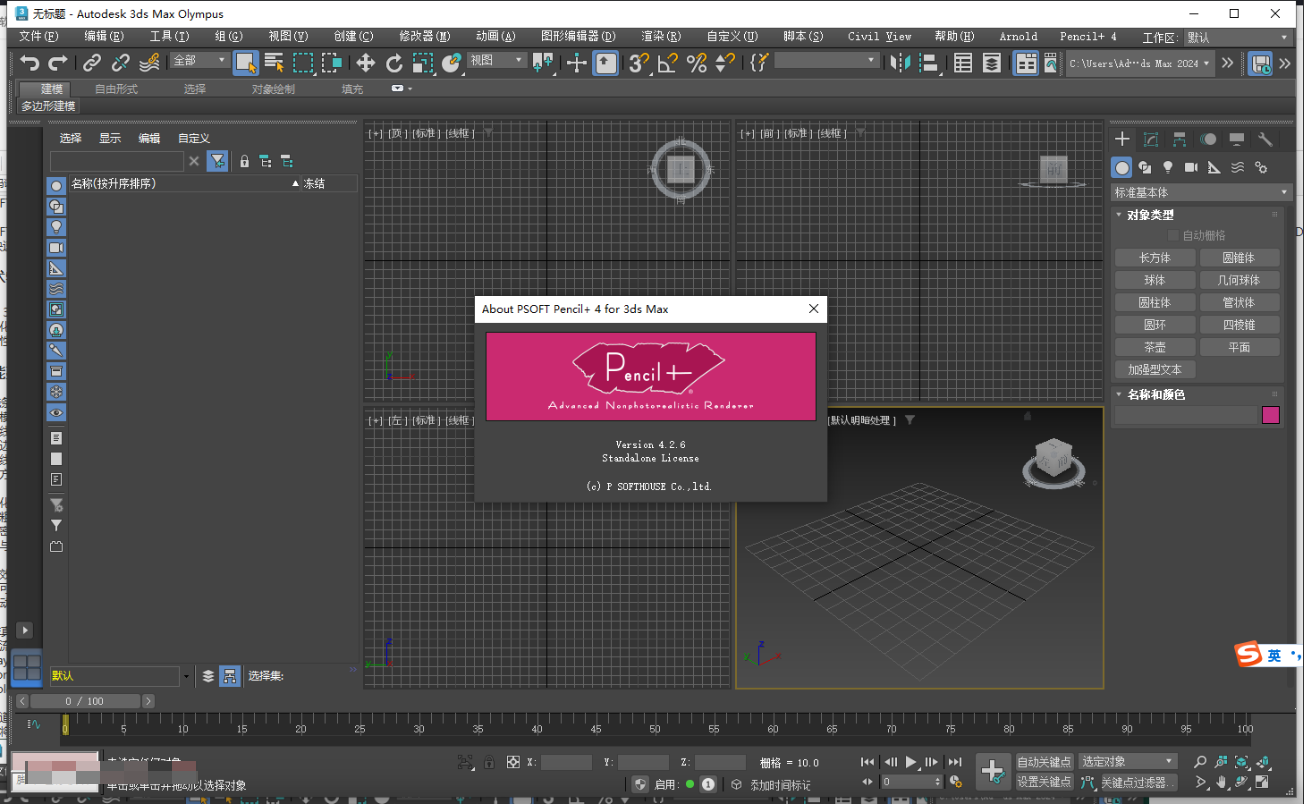Open the 选定对象 key filter dropdown
Screen dimensions: 1304x804
1127,762
